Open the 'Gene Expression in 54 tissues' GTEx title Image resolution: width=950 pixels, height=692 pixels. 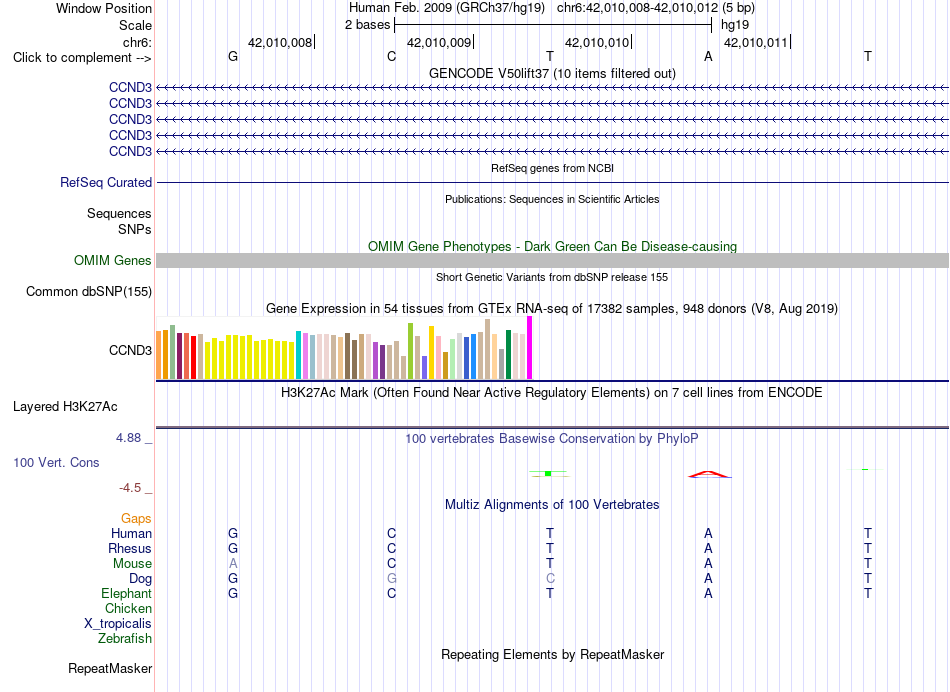point(552,308)
